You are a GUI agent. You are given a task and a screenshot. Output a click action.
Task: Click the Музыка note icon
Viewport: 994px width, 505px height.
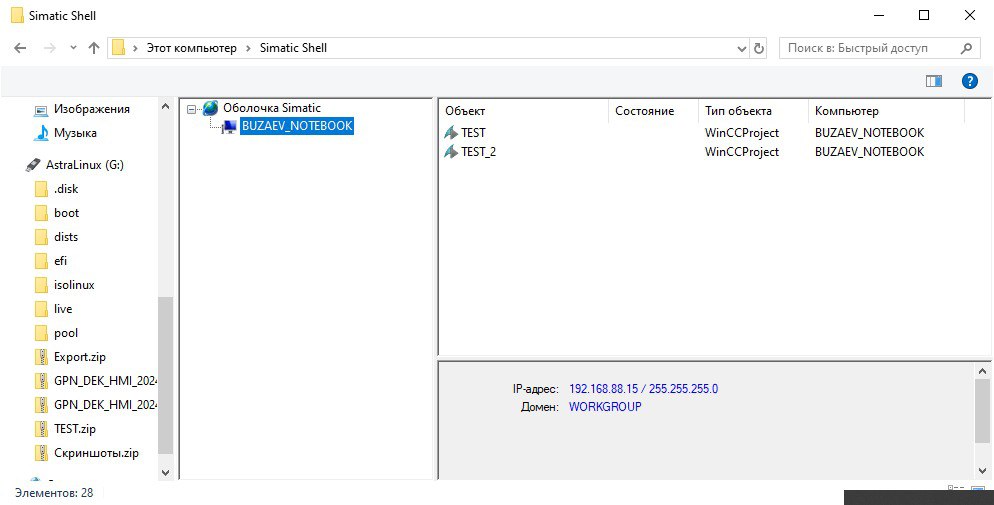click(41, 133)
